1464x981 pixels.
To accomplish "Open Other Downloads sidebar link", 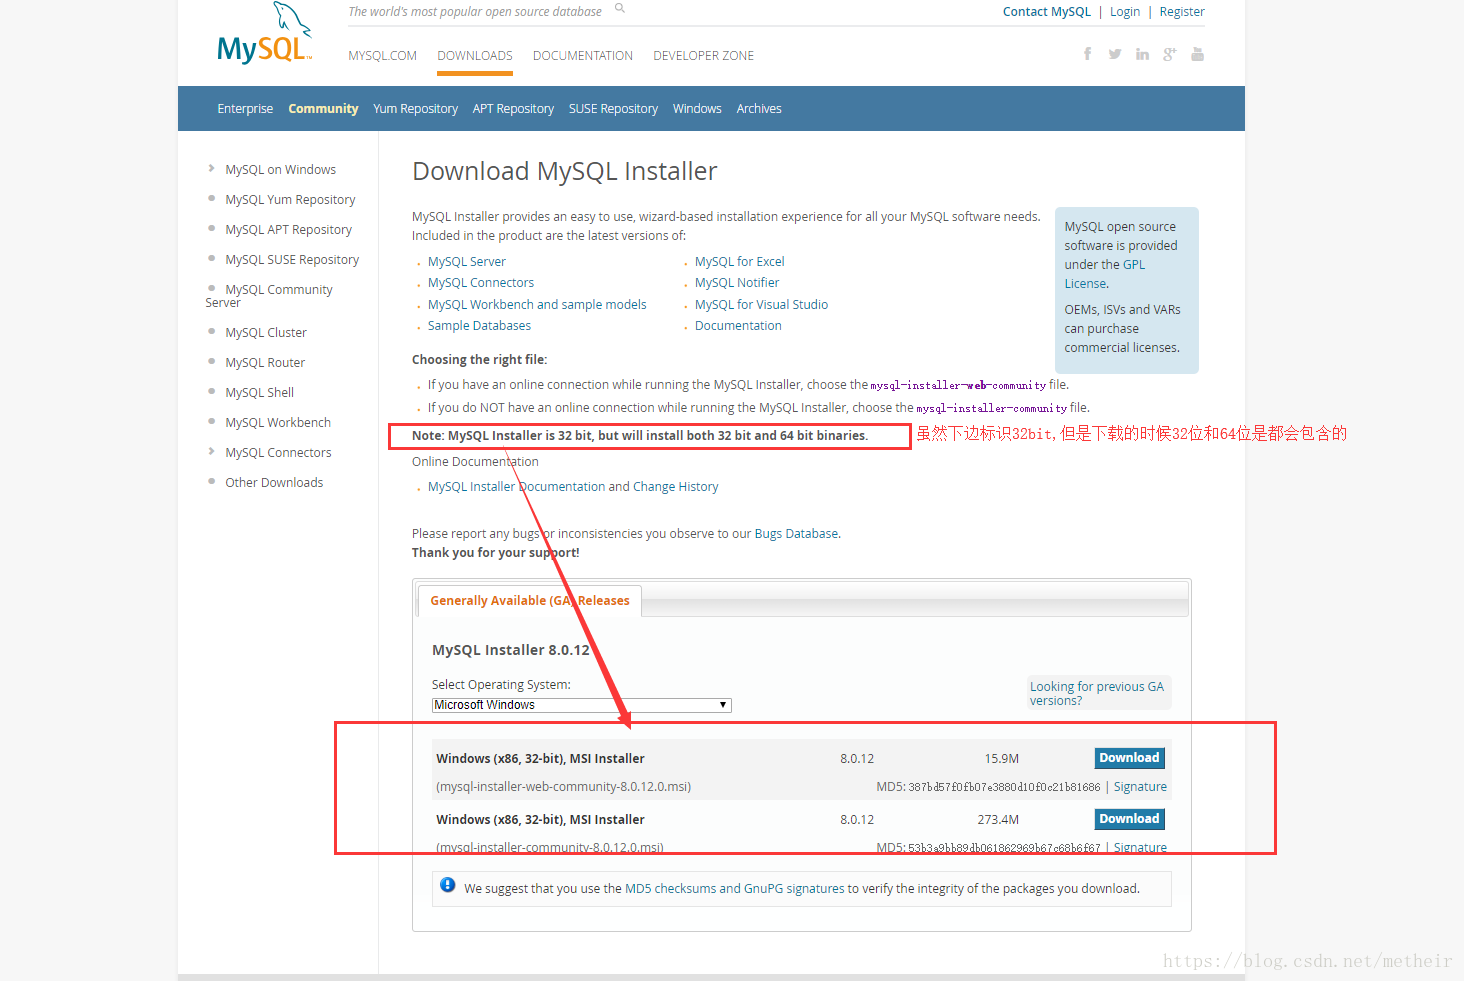I will [x=274, y=483].
